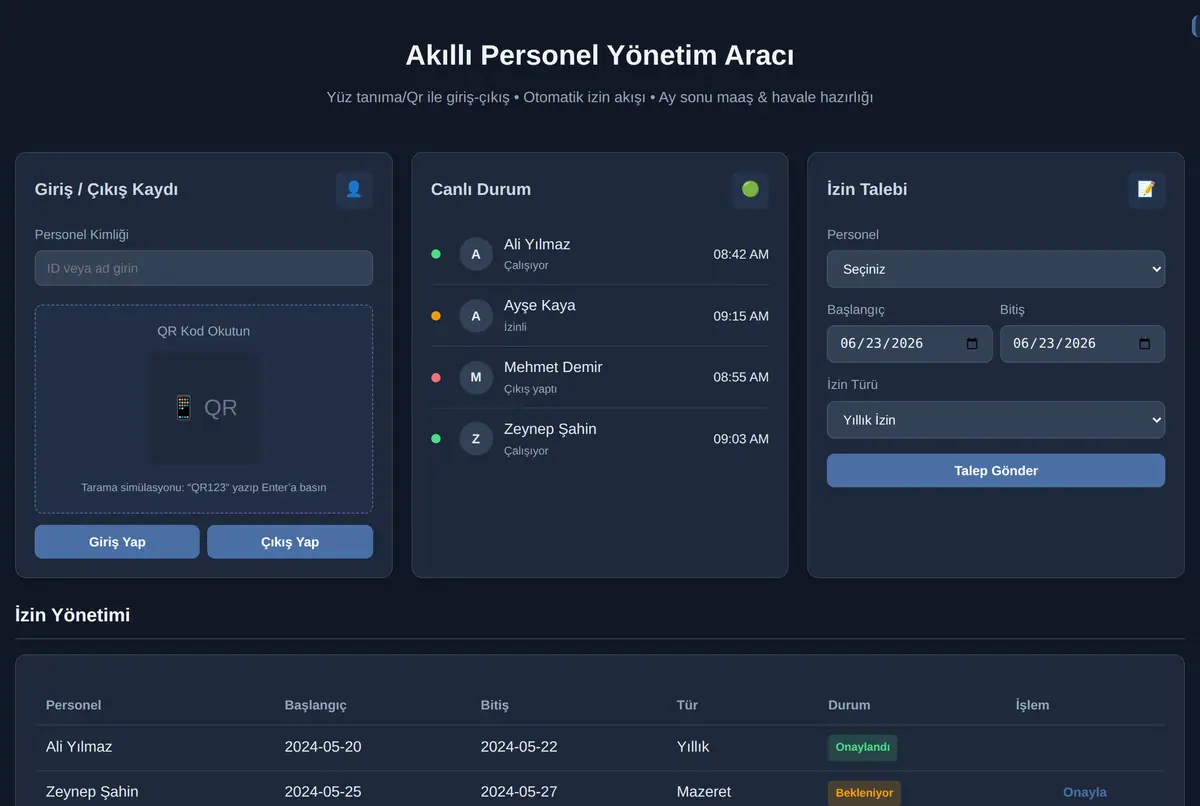Click orange status dot beside Ayşe Kaya

pos(436,316)
